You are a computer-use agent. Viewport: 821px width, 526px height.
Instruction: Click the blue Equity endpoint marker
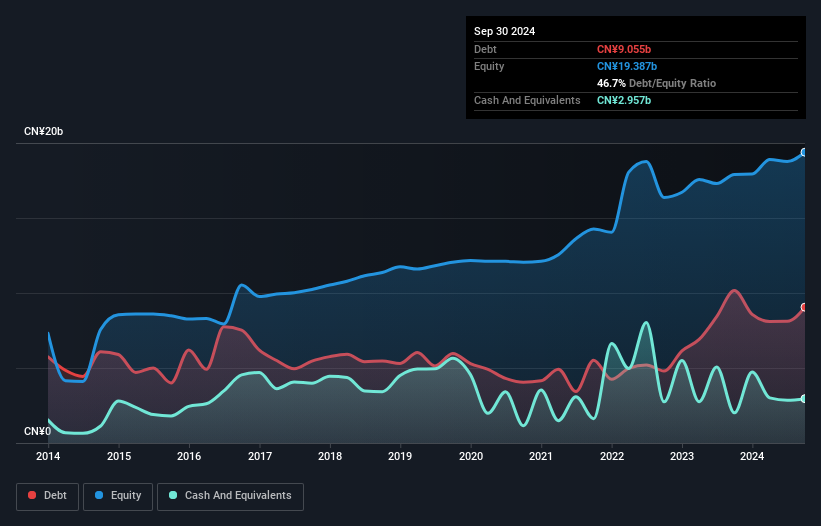tap(804, 152)
